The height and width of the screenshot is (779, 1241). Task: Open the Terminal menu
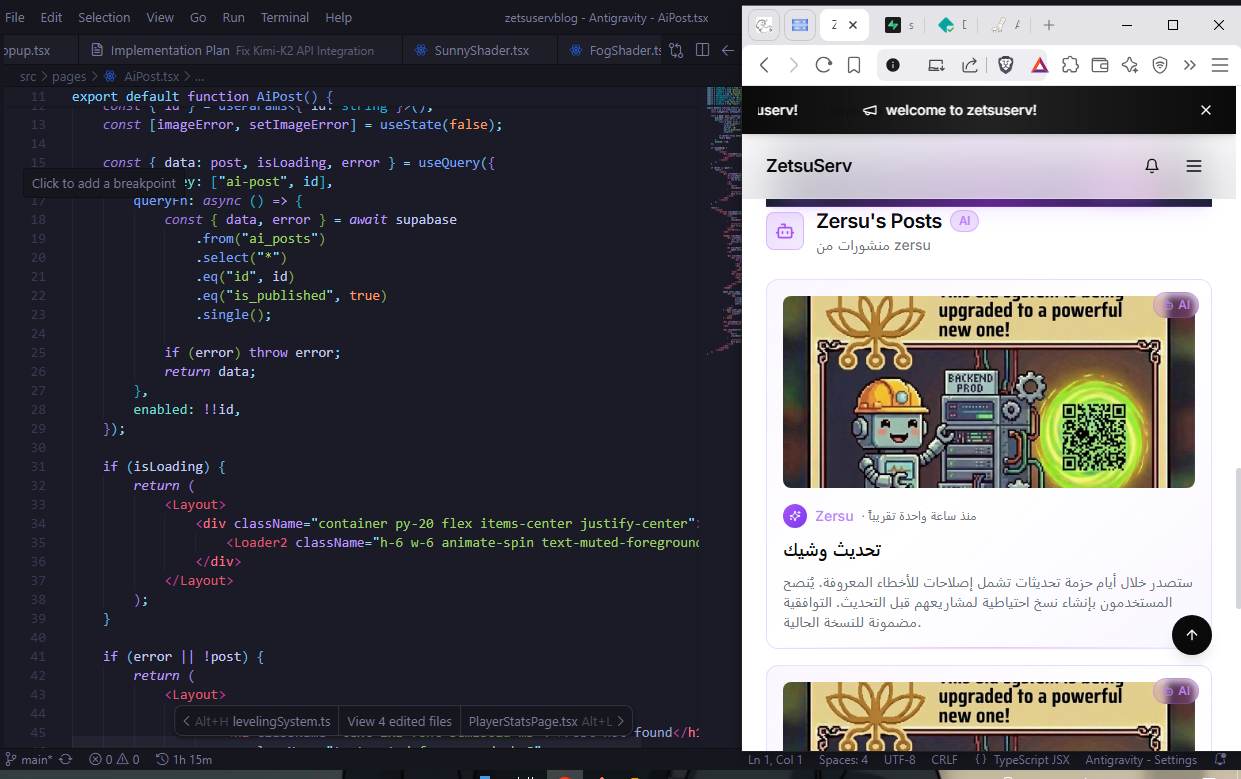(x=285, y=17)
